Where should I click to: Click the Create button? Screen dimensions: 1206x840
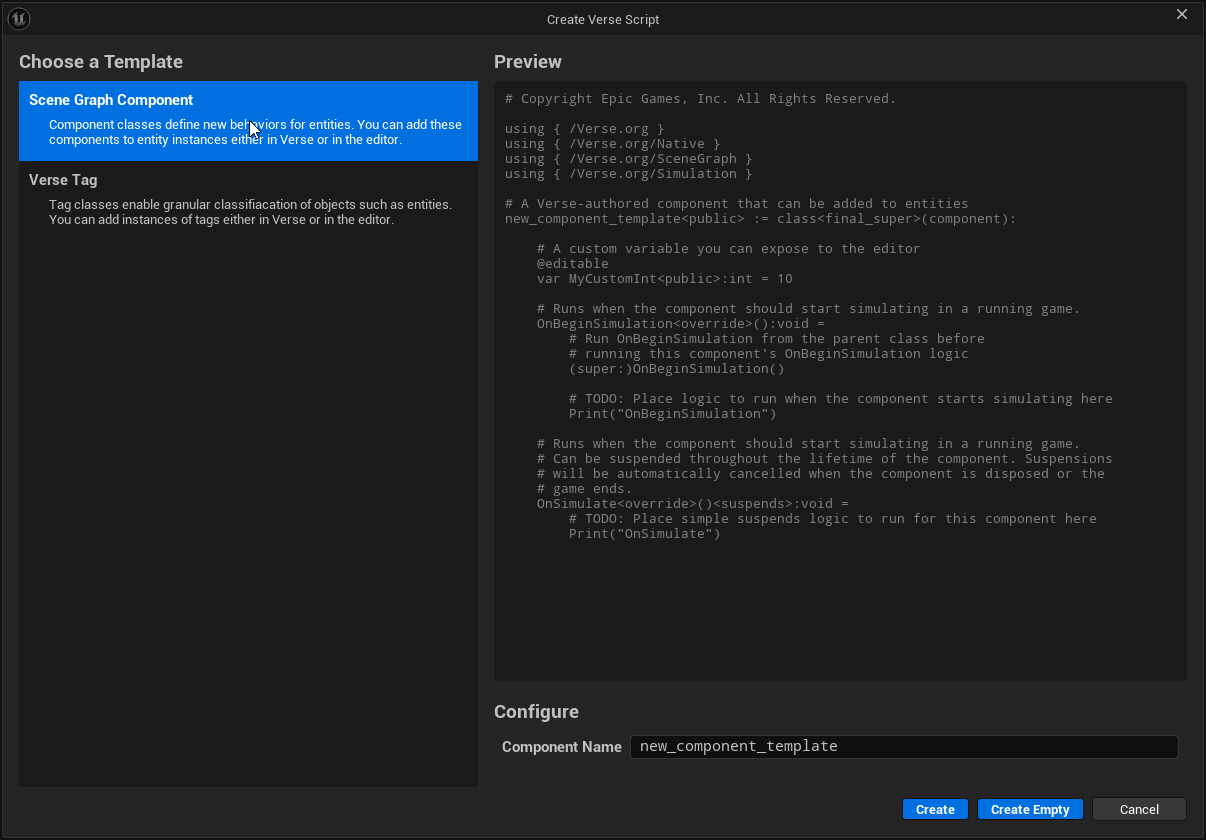935,809
